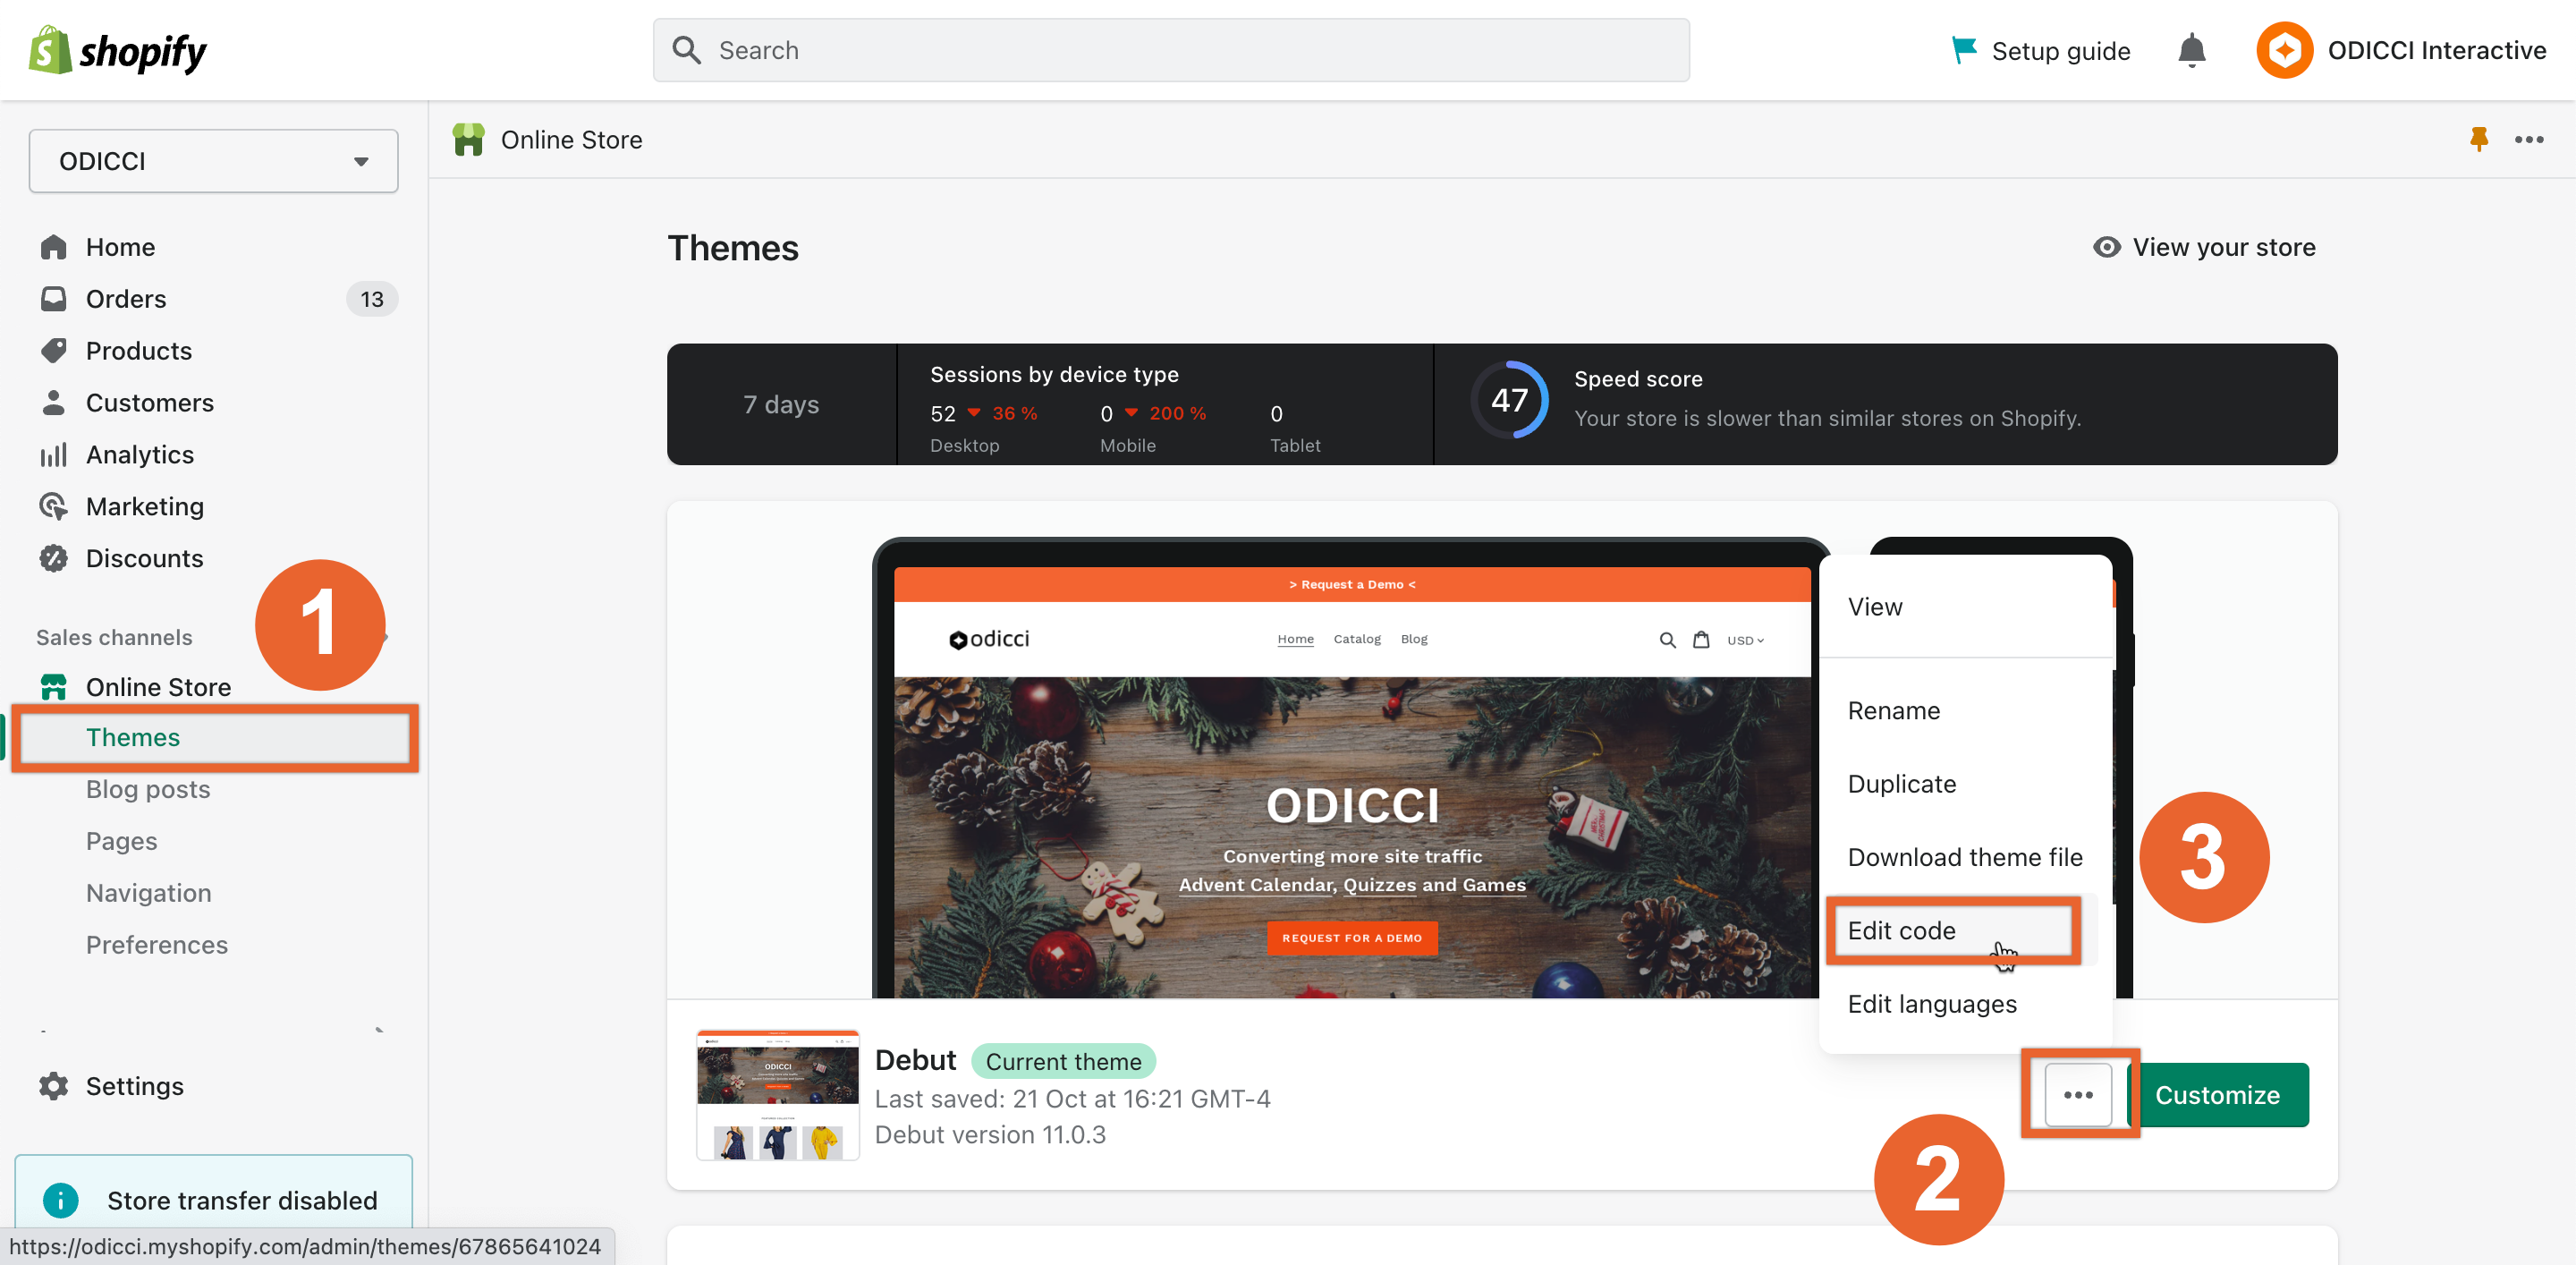Click the Speed score 47 progress circle

(1509, 400)
